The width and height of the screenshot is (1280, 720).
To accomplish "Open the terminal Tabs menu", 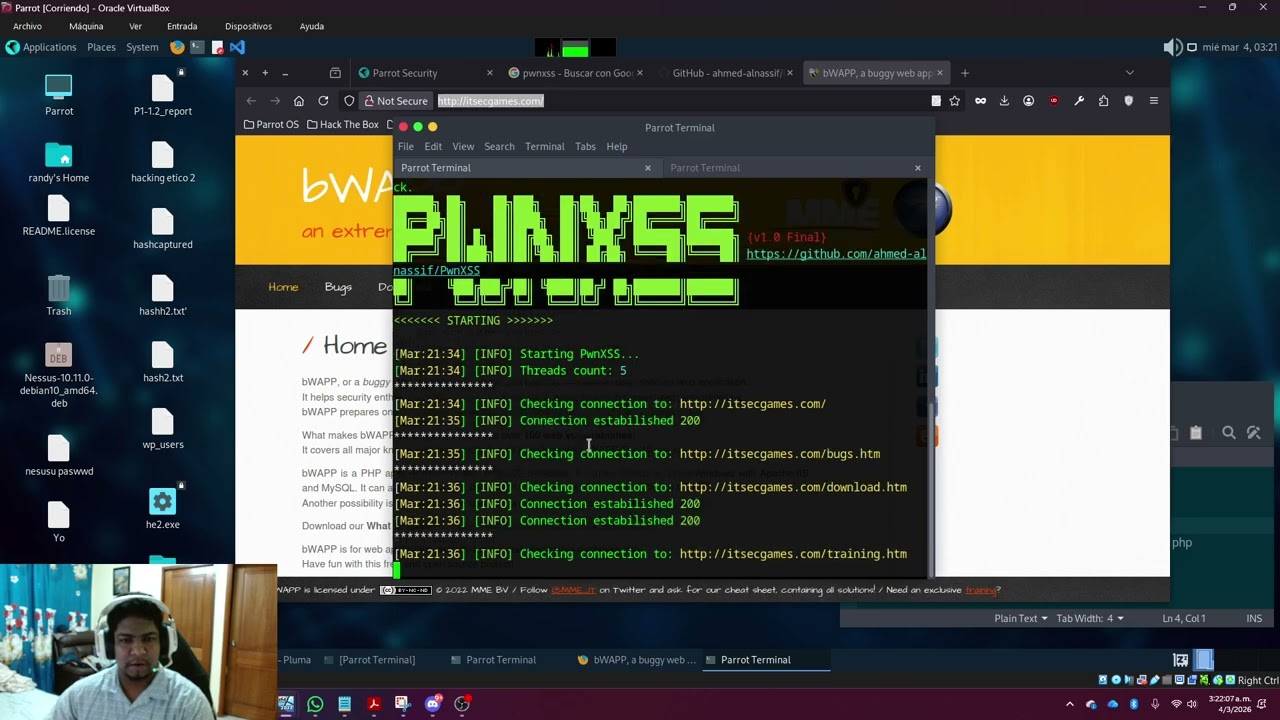I will coord(585,147).
